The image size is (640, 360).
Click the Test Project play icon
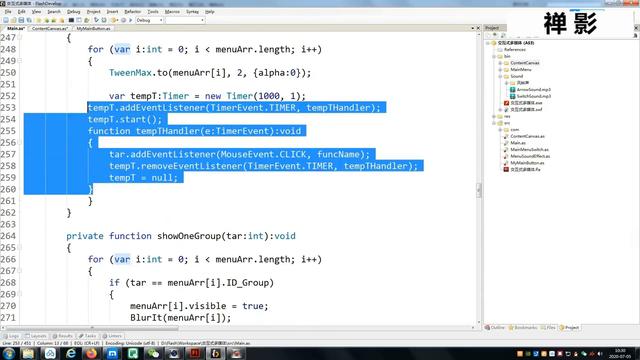click(x=131, y=20)
